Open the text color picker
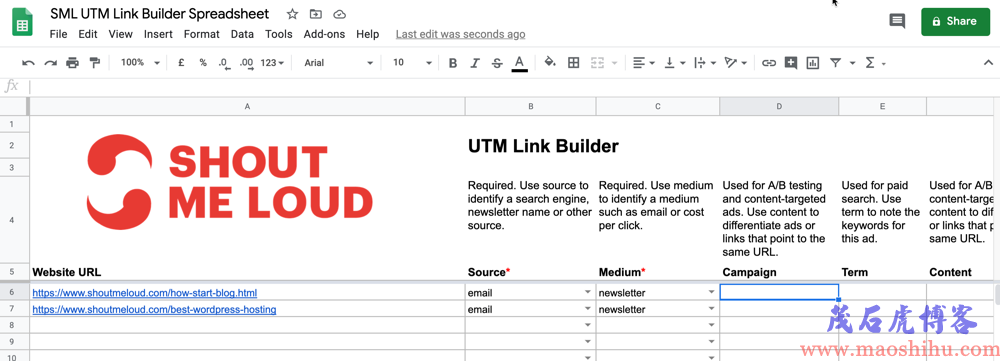 click(519, 63)
